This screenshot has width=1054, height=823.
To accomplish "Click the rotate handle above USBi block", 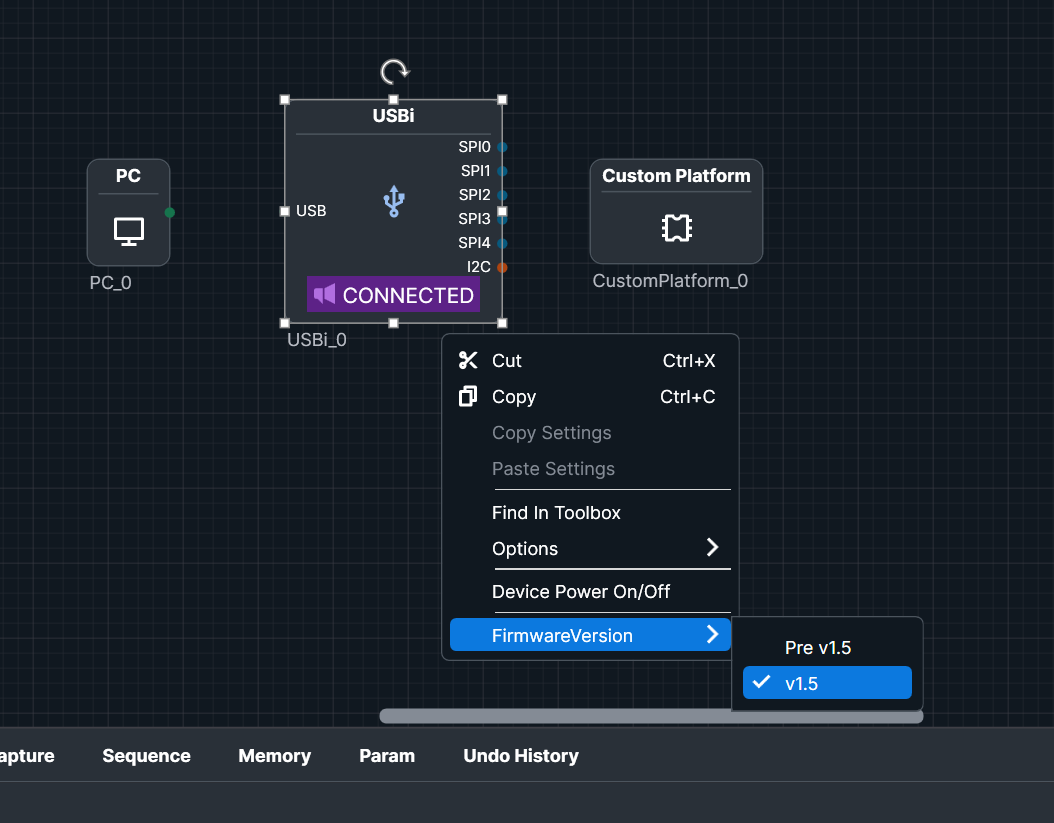I will pos(395,71).
